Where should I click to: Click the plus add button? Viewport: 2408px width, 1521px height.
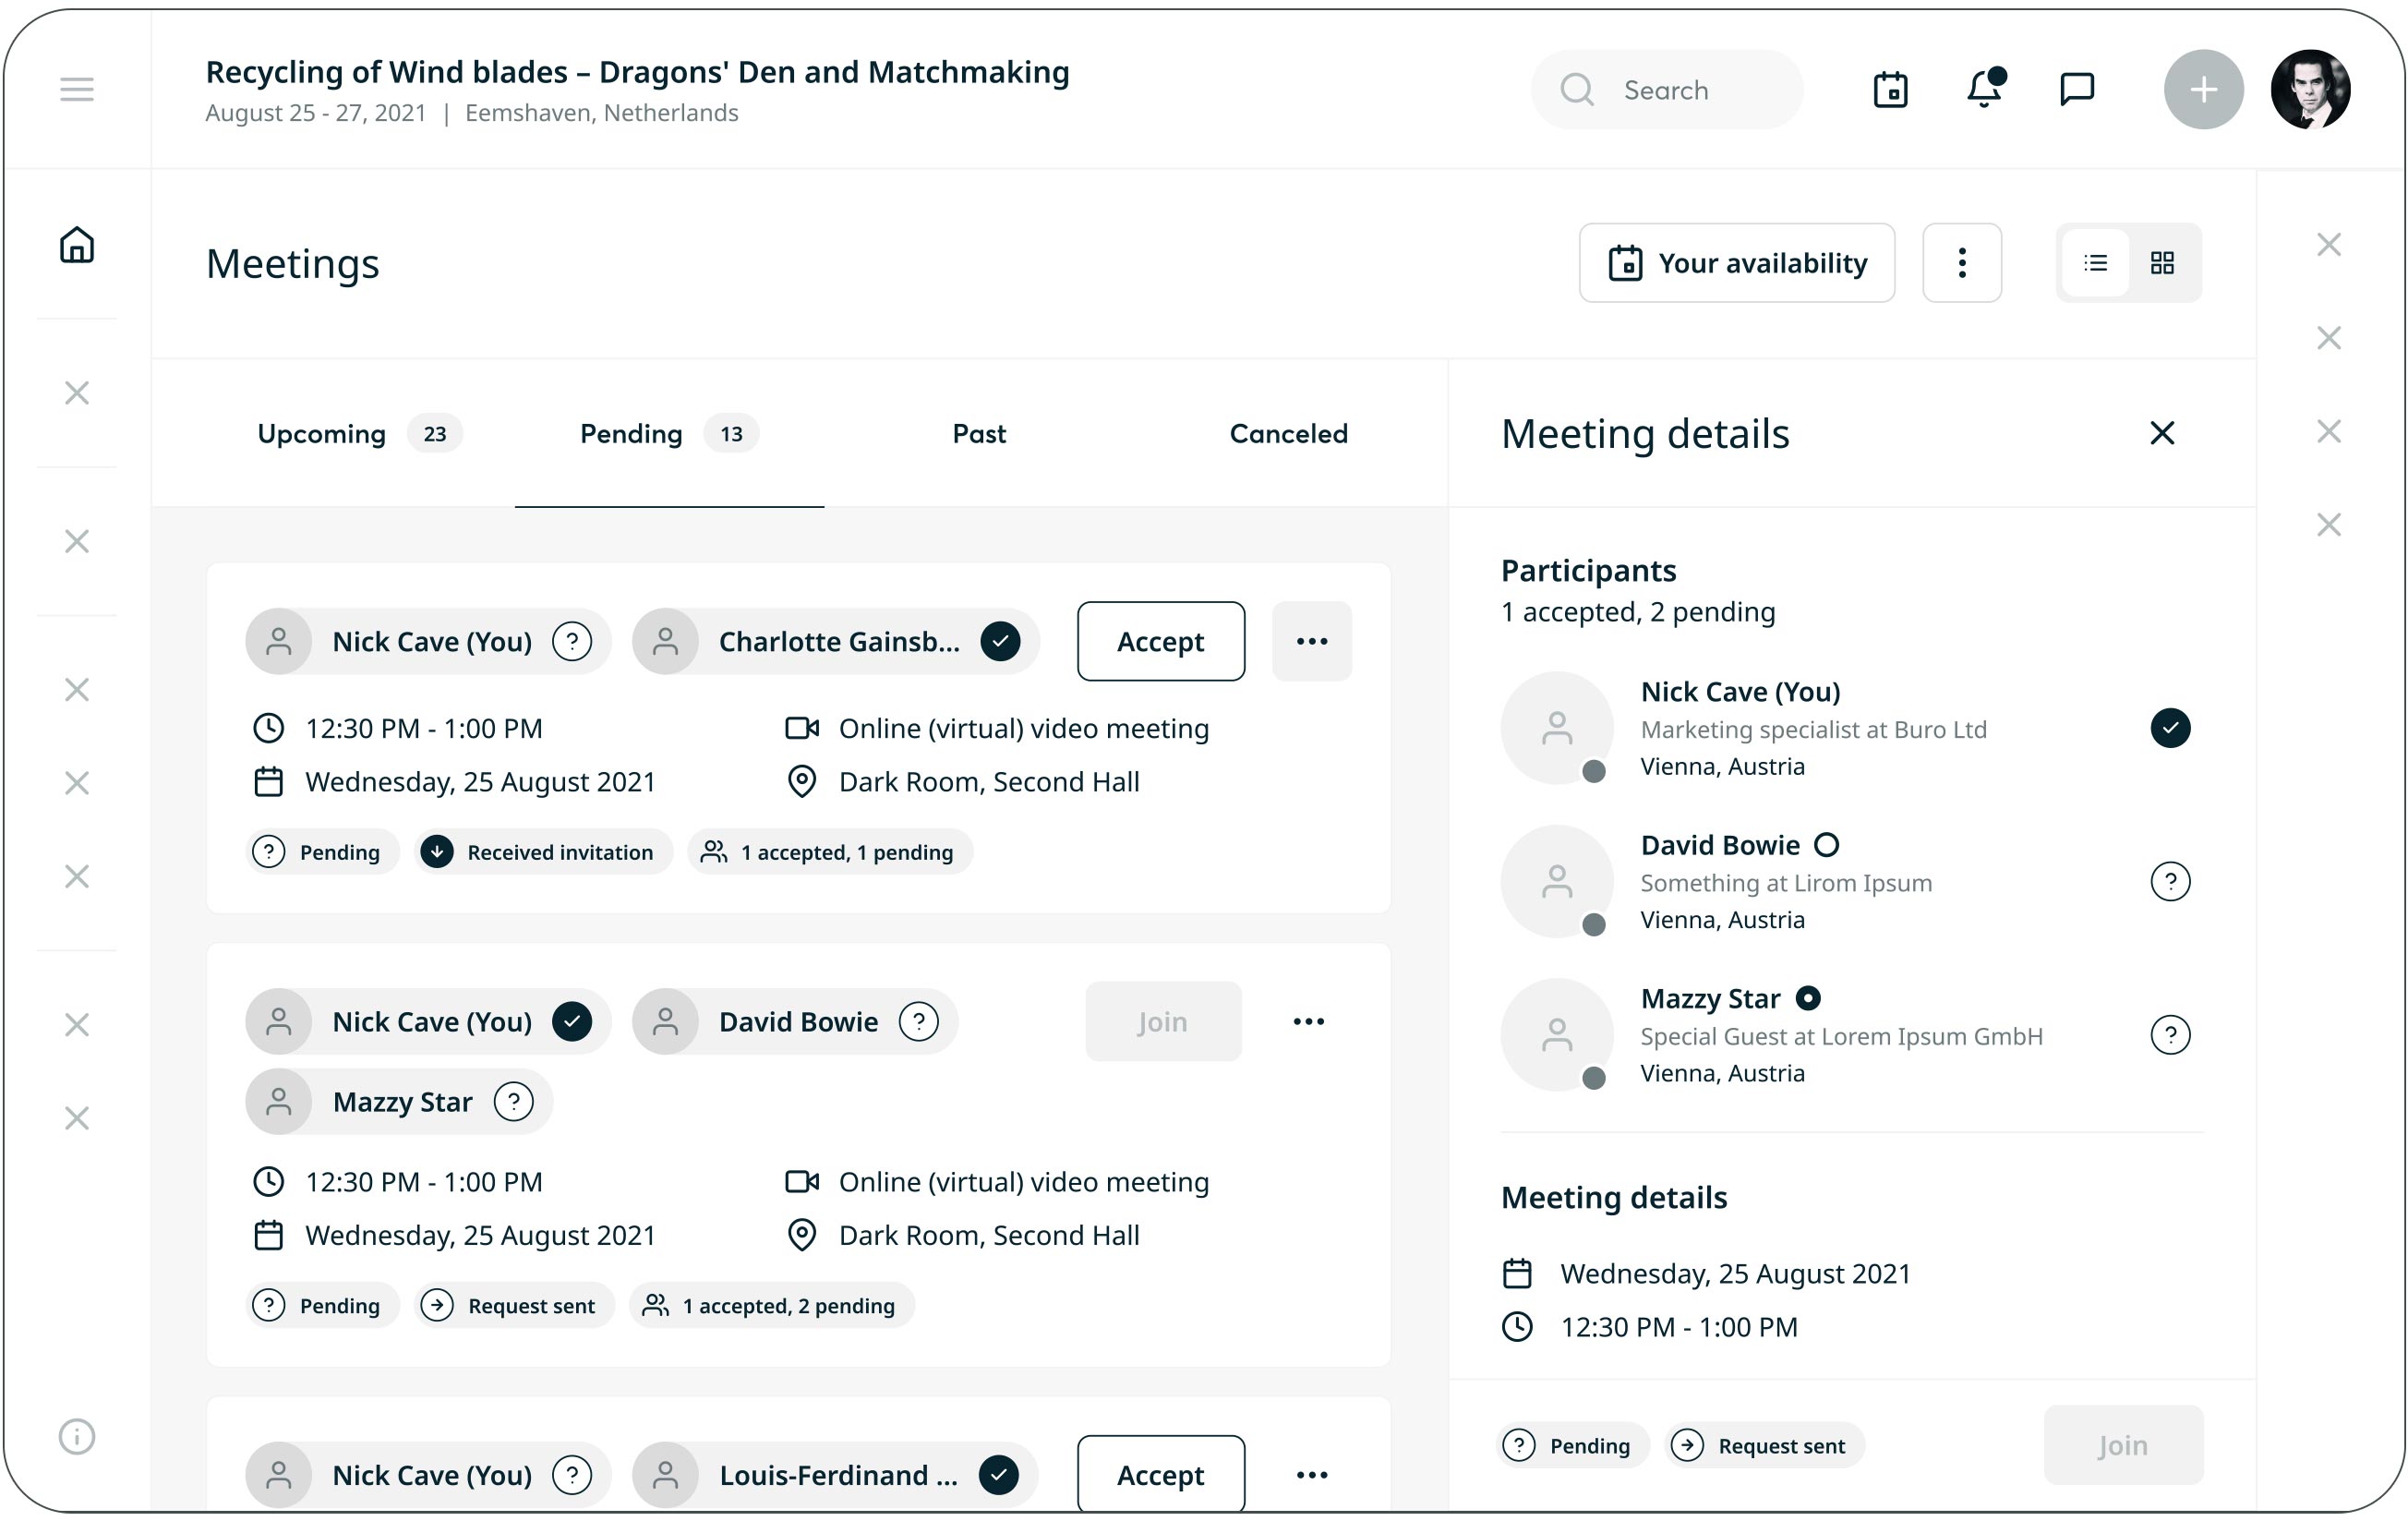[x=2203, y=90]
